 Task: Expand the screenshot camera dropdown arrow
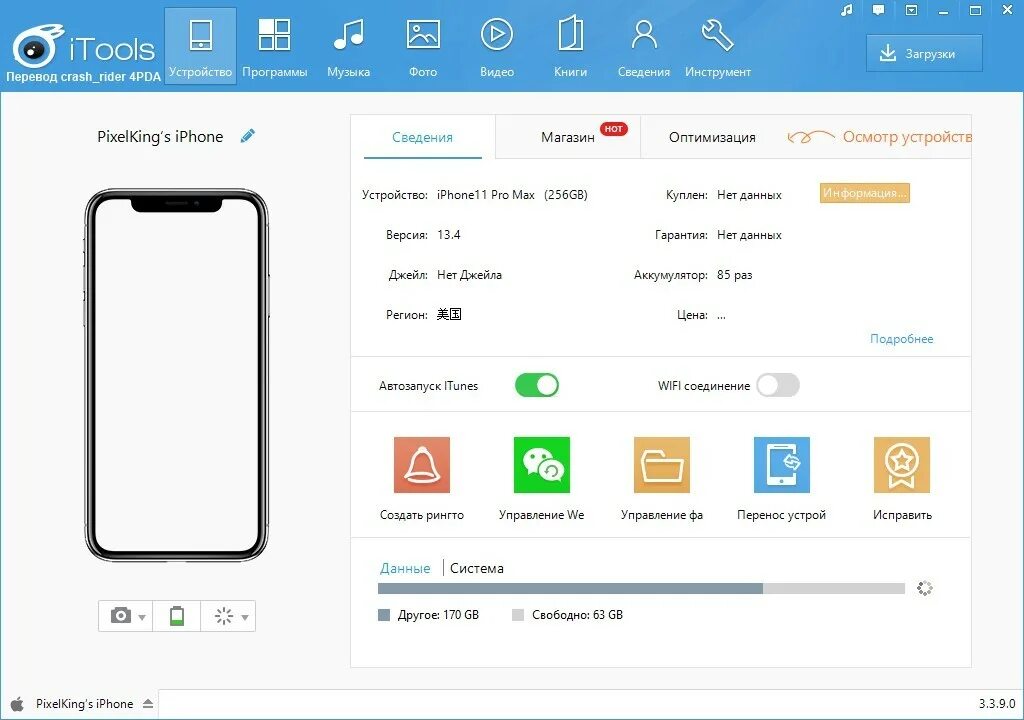[142, 617]
